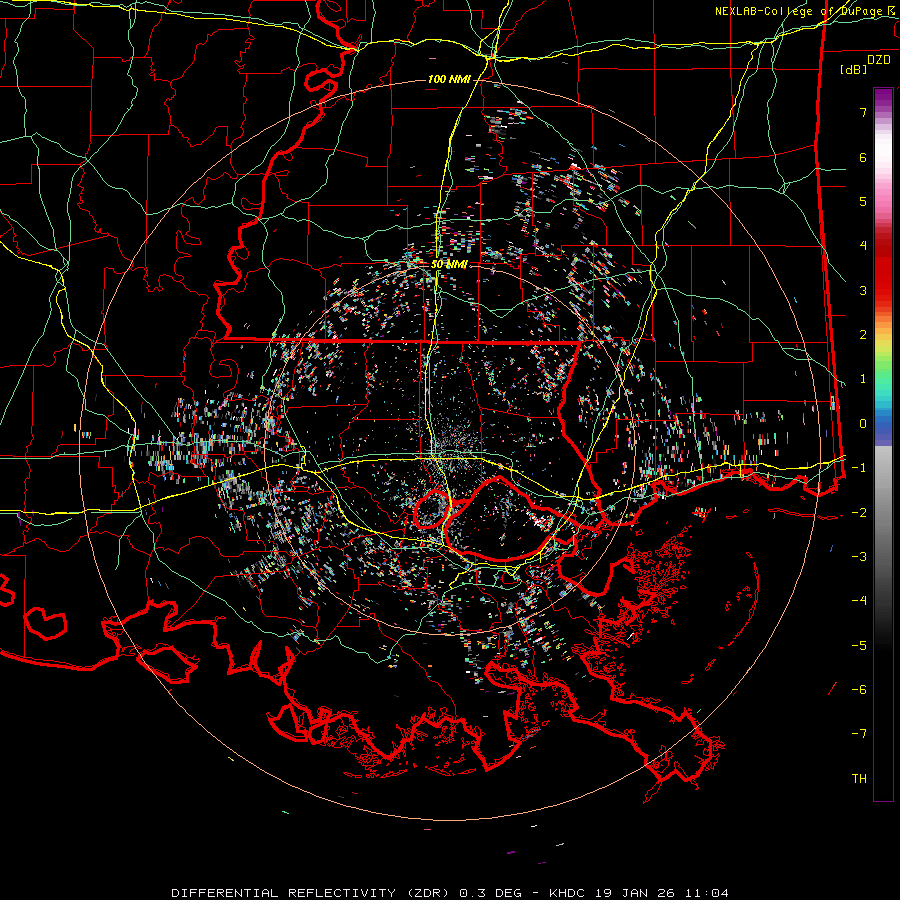Click the 50 NMI range ring label
Viewport: 900px width, 900px height.
[x=449, y=264]
